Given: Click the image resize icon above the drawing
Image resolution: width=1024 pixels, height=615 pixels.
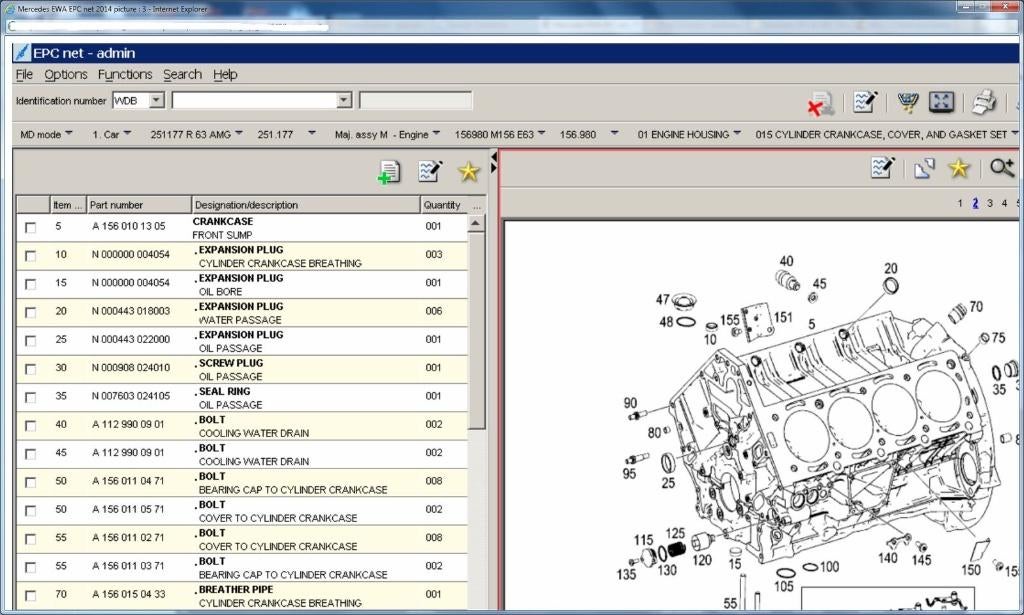Looking at the screenshot, I should click(x=922, y=168).
